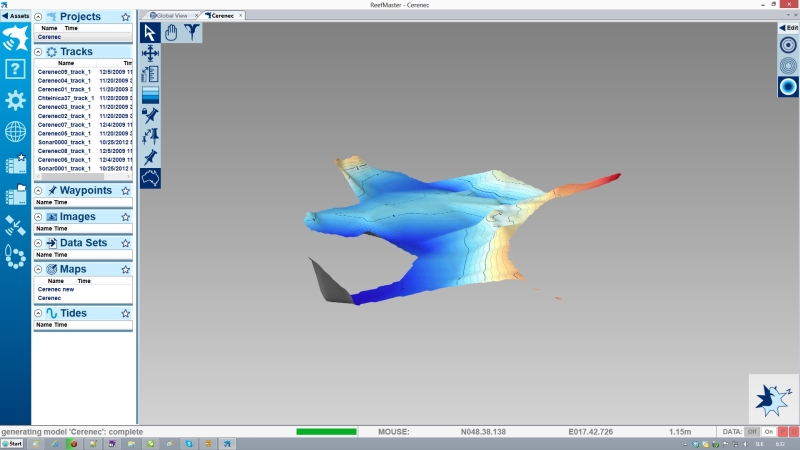
Task: Click the shoreline map outline tool
Action: click(151, 178)
